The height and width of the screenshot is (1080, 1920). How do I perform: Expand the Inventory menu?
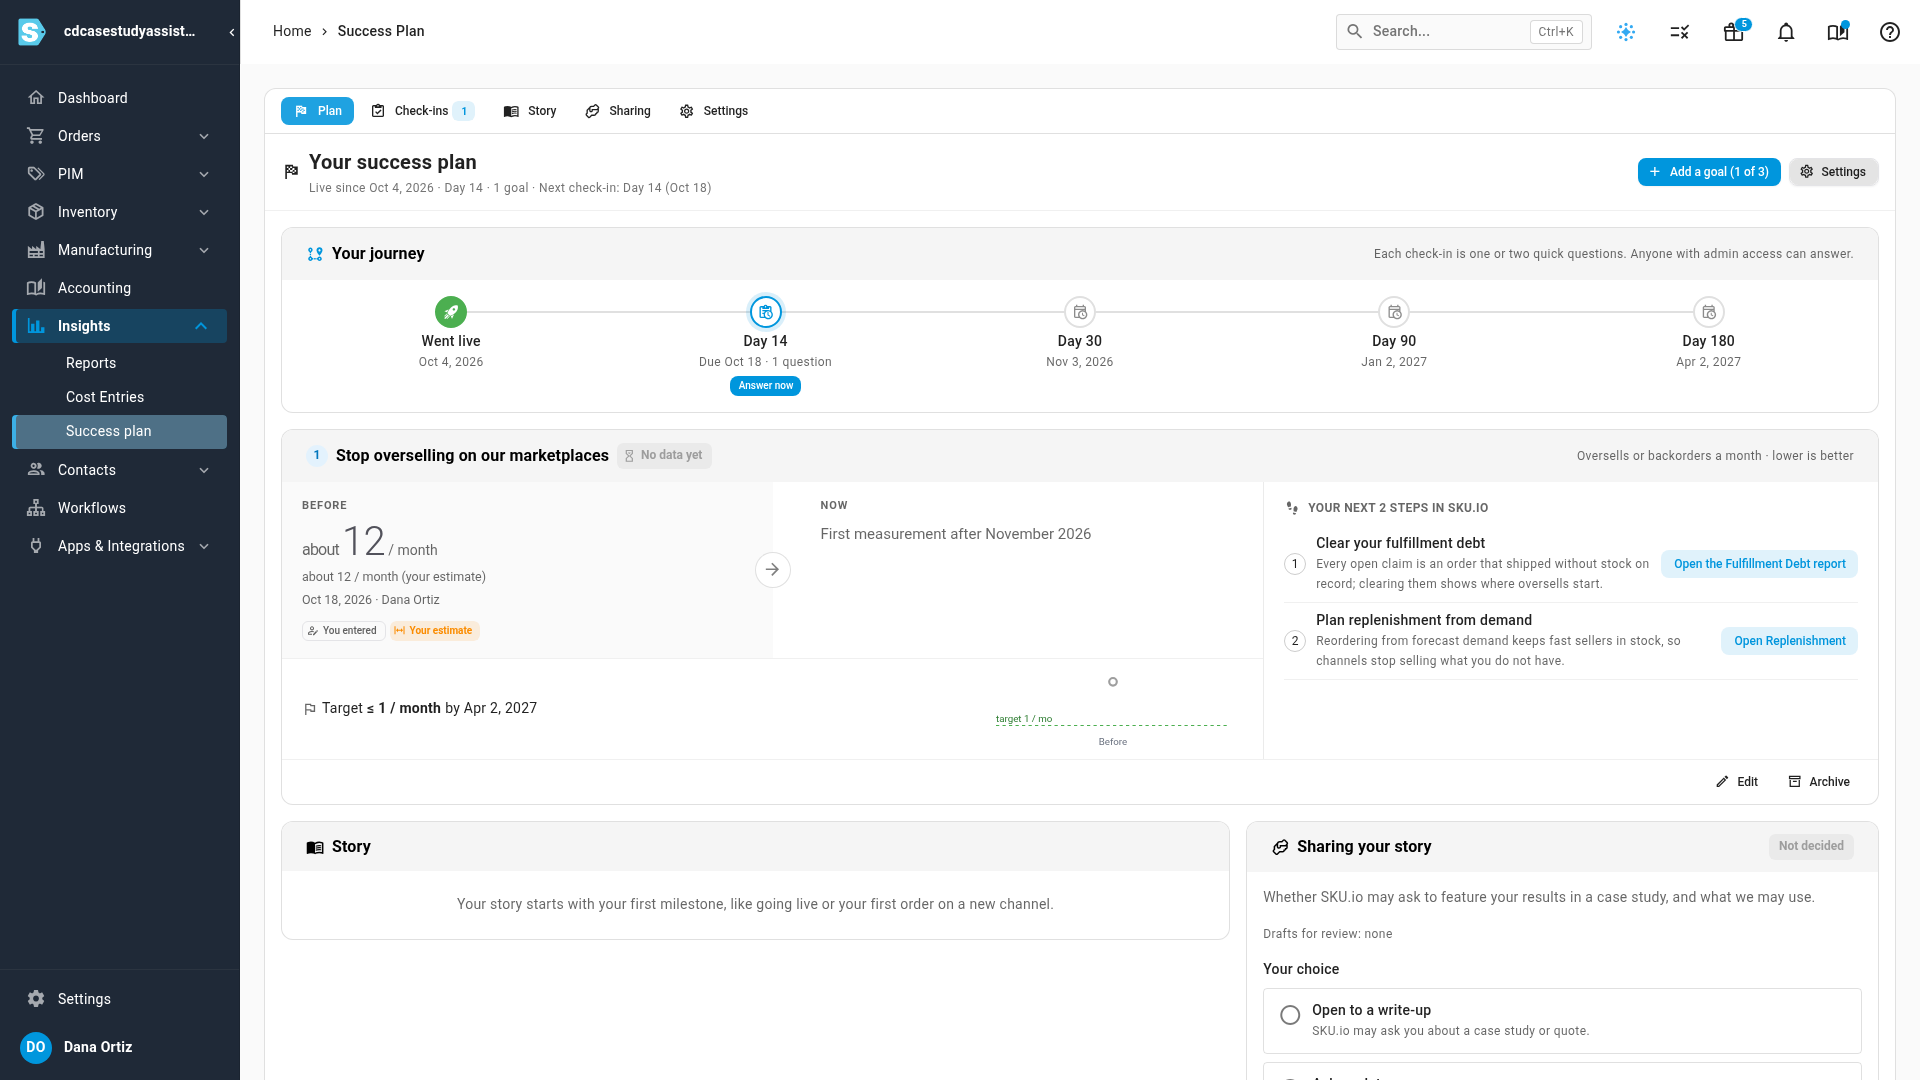pyautogui.click(x=120, y=212)
